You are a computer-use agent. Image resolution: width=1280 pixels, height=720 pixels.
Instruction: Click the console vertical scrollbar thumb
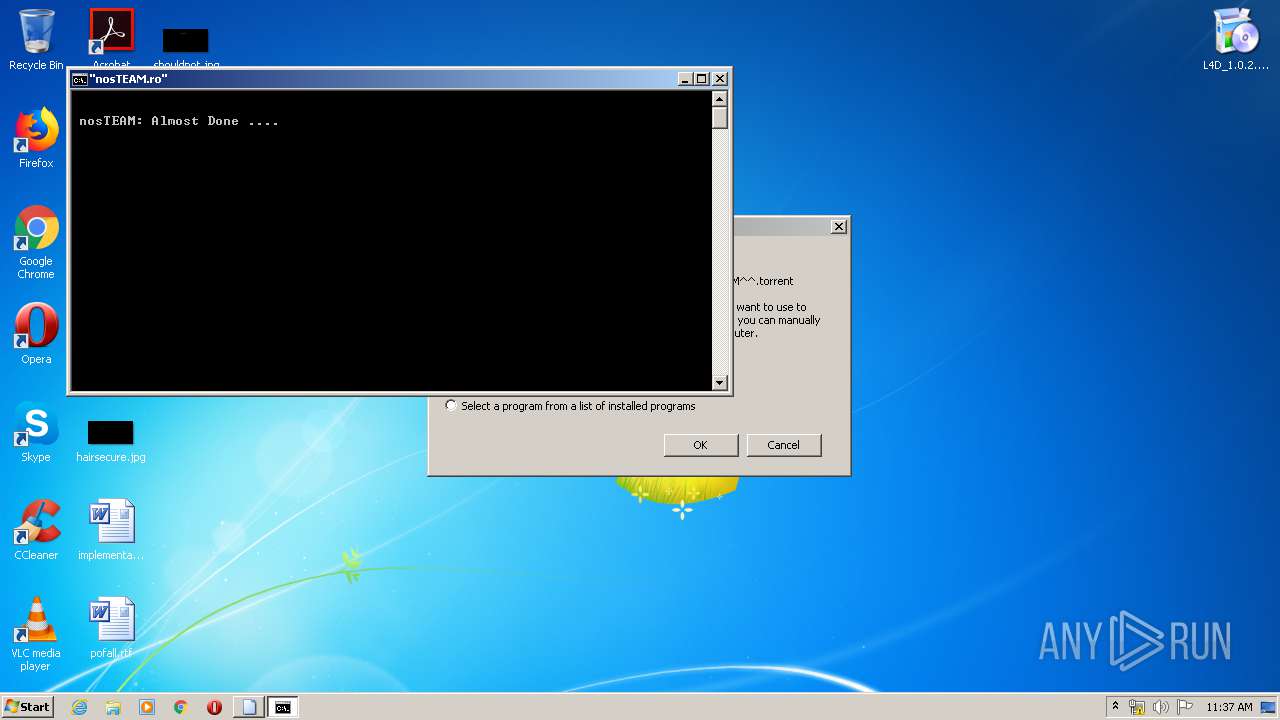[x=719, y=117]
